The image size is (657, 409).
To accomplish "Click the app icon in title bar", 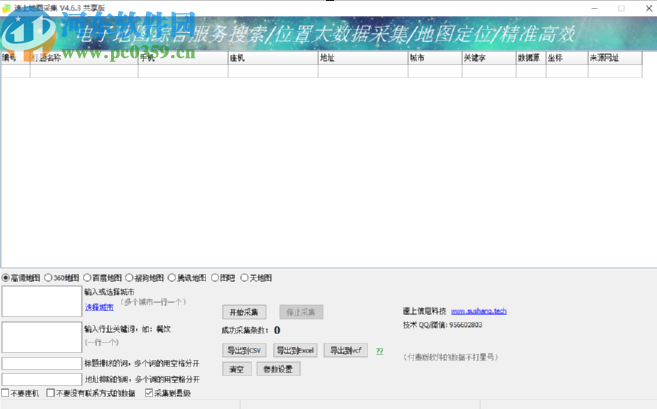I will point(6,8).
